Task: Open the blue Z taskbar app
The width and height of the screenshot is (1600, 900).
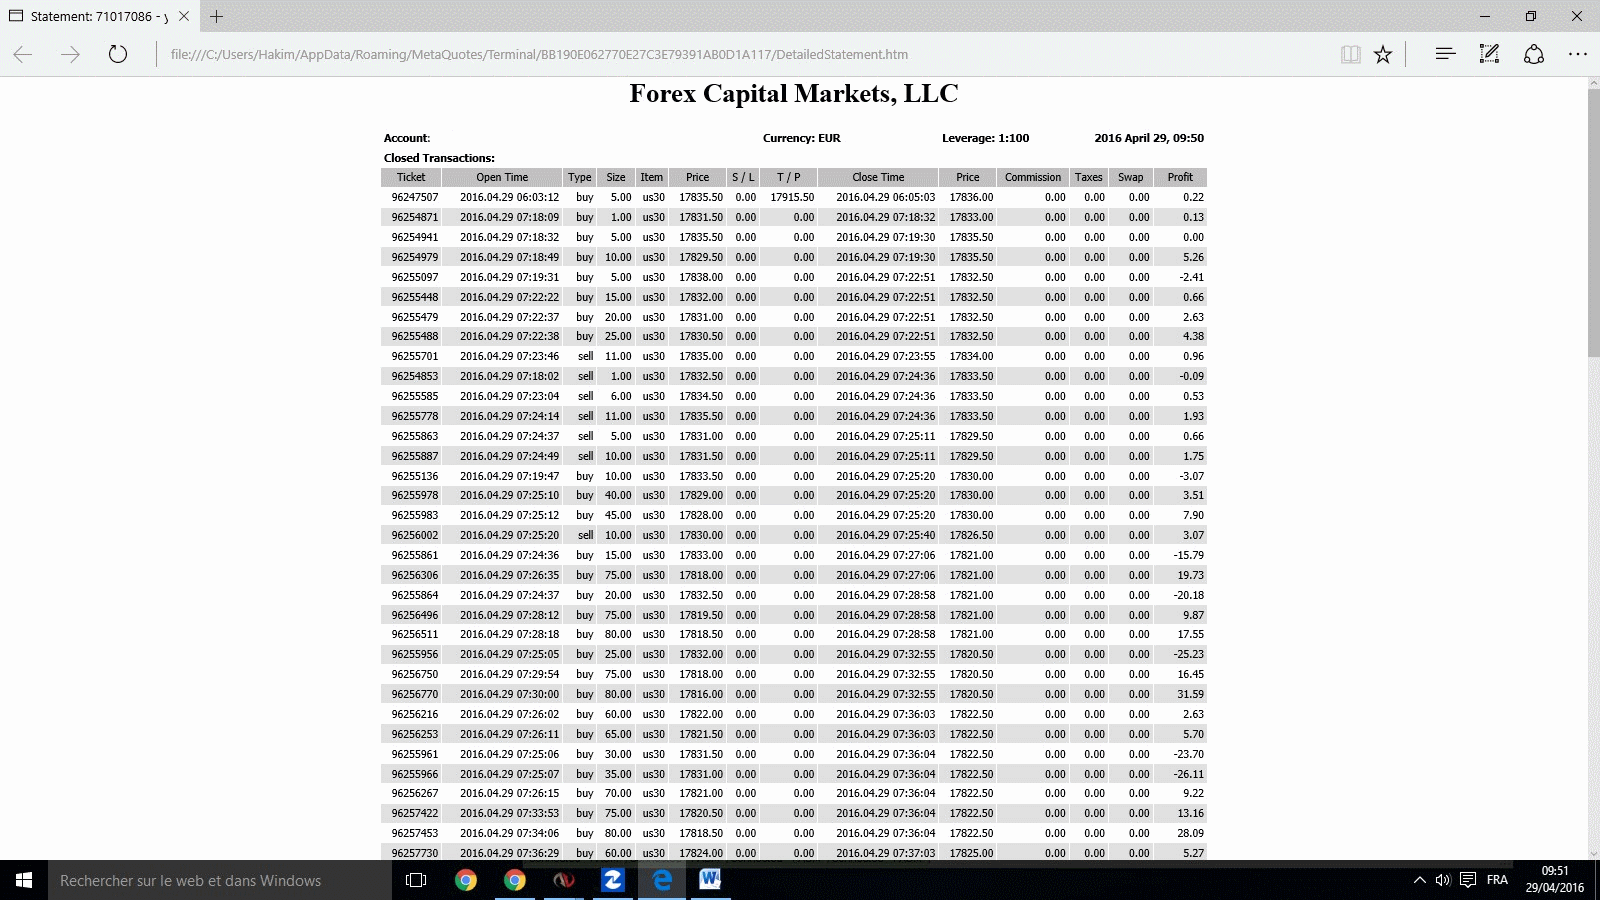Action: [x=613, y=880]
